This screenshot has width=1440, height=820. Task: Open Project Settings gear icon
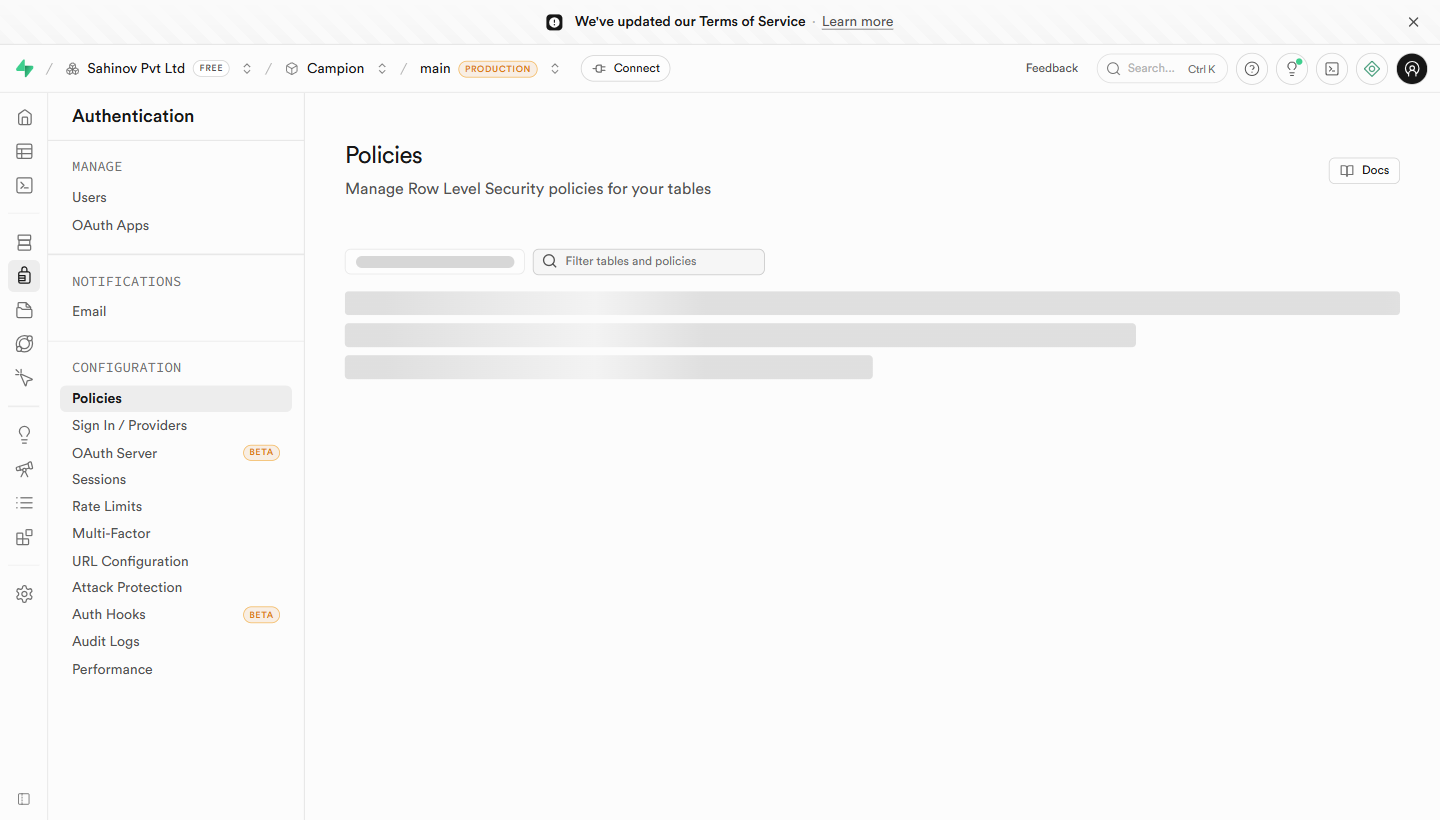tap(24, 594)
